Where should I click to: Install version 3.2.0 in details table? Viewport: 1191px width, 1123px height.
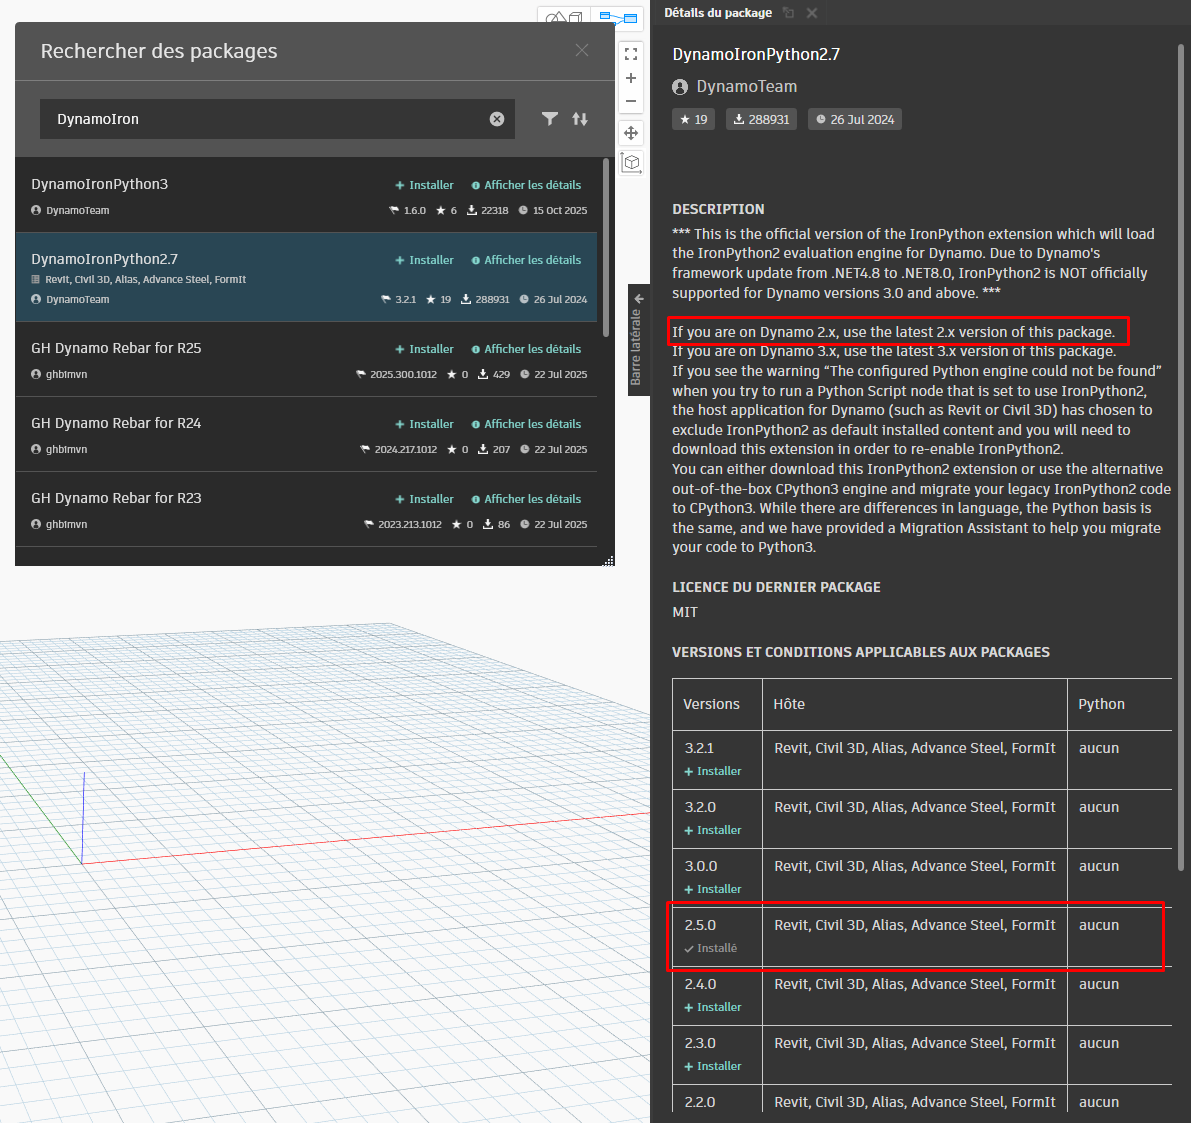(x=712, y=830)
